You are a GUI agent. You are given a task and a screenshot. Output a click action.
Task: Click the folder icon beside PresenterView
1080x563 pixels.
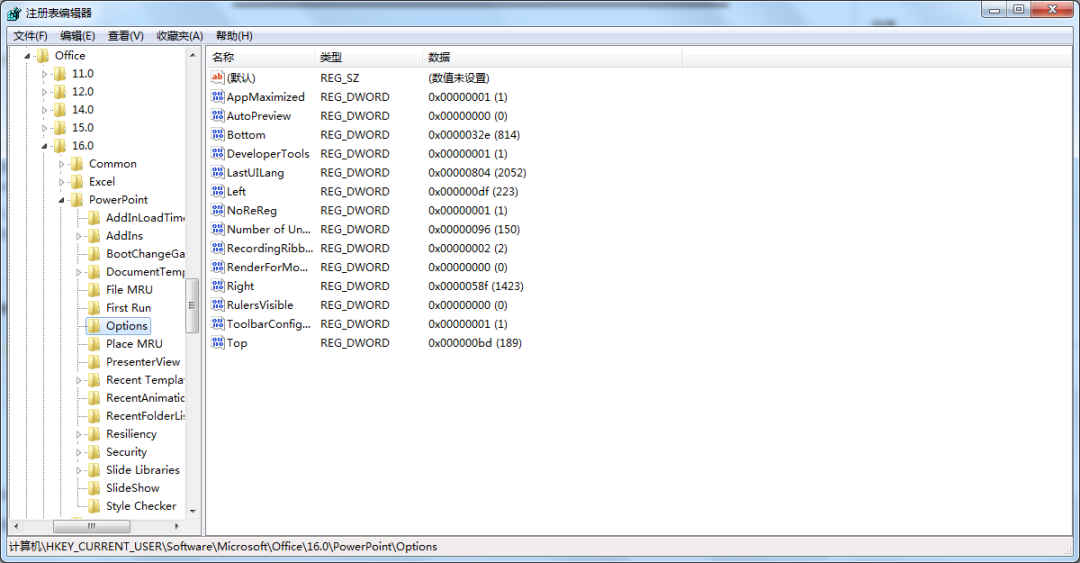pyautogui.click(x=94, y=362)
